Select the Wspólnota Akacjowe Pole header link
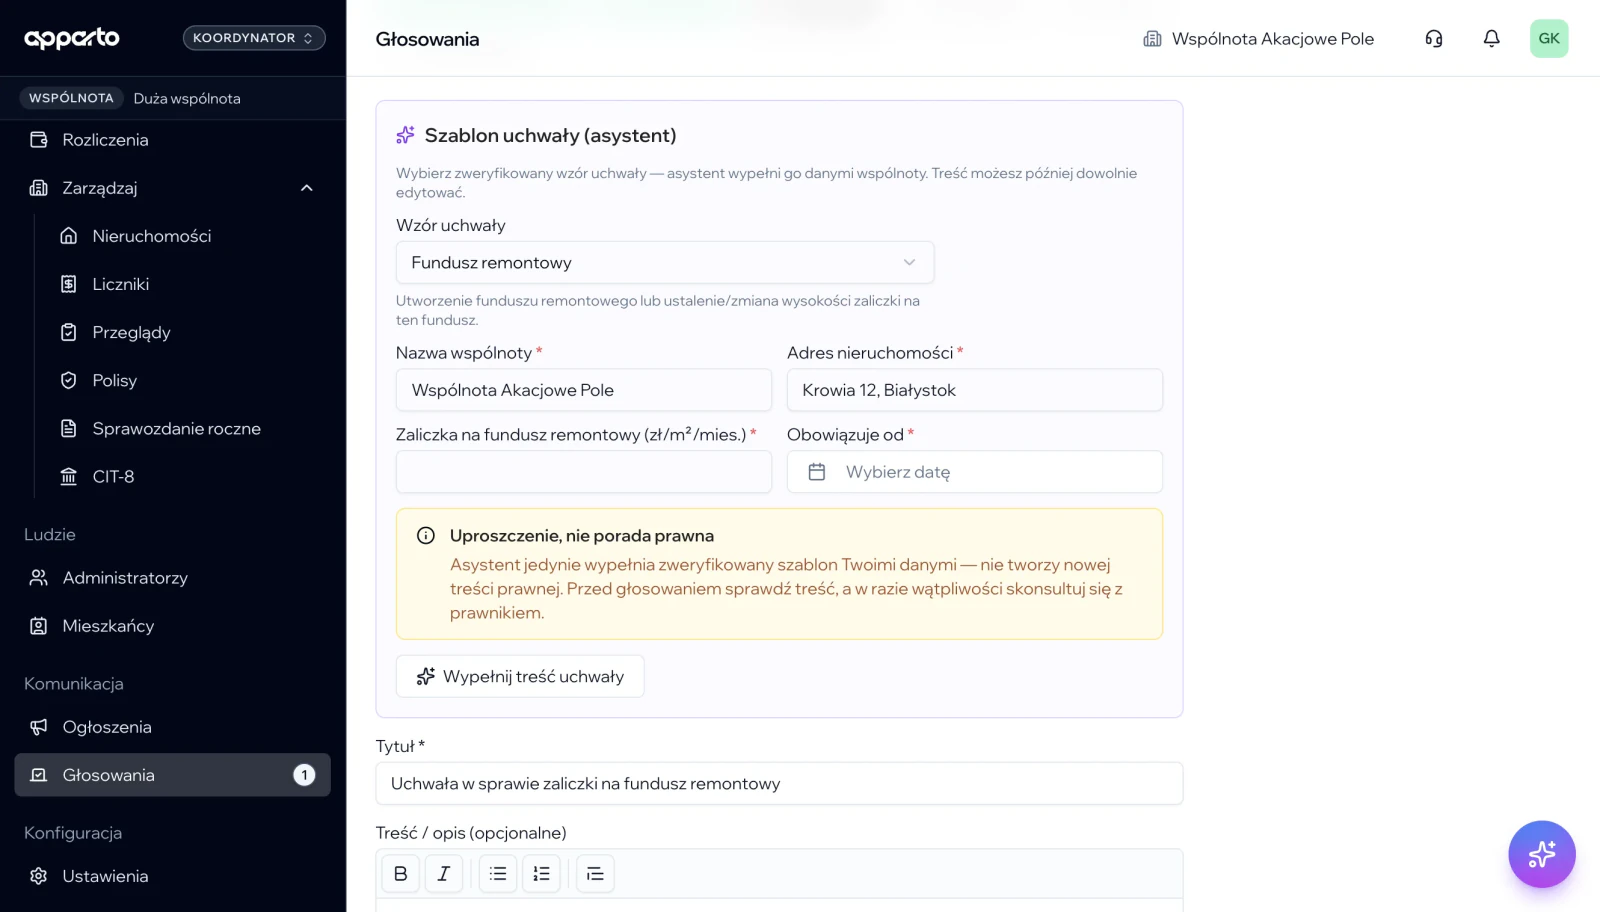 pos(1259,39)
